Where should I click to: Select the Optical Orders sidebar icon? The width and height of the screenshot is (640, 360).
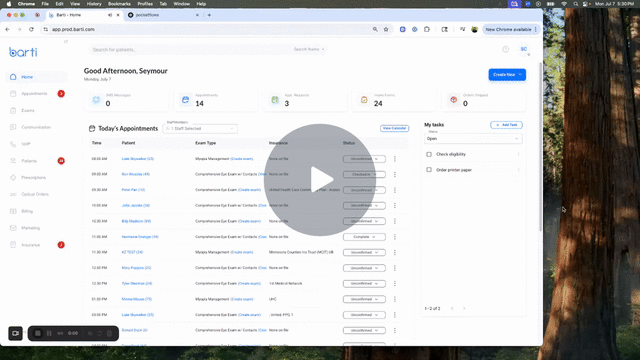point(13,194)
